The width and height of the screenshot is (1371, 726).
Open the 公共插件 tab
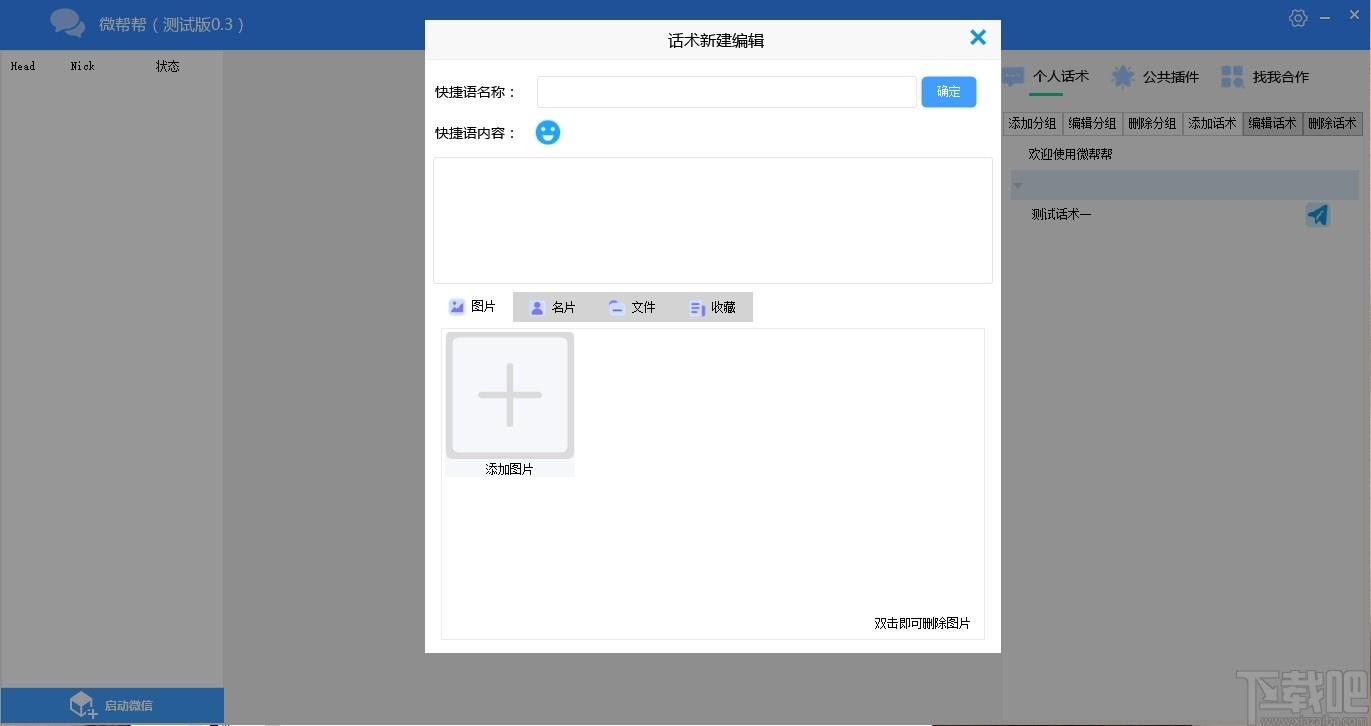[1155, 77]
